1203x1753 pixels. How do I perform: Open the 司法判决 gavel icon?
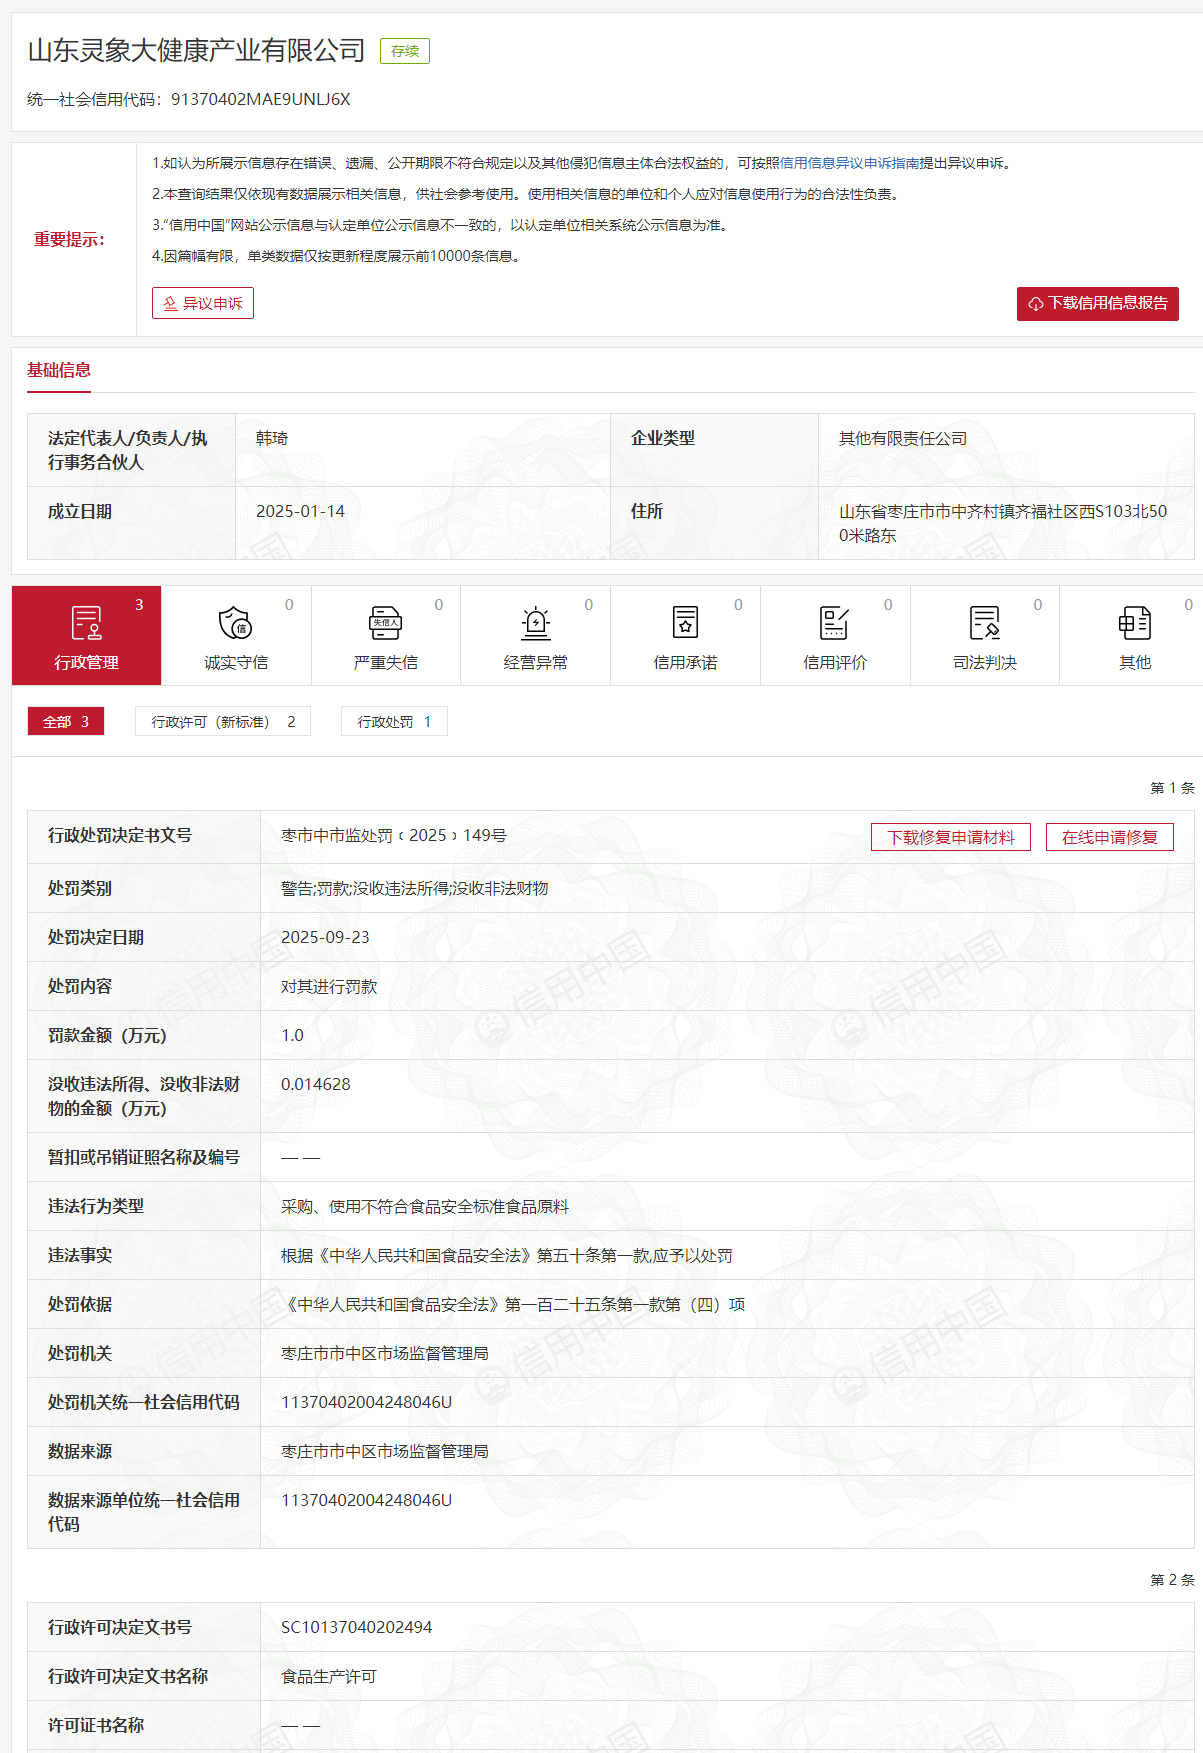(x=985, y=623)
